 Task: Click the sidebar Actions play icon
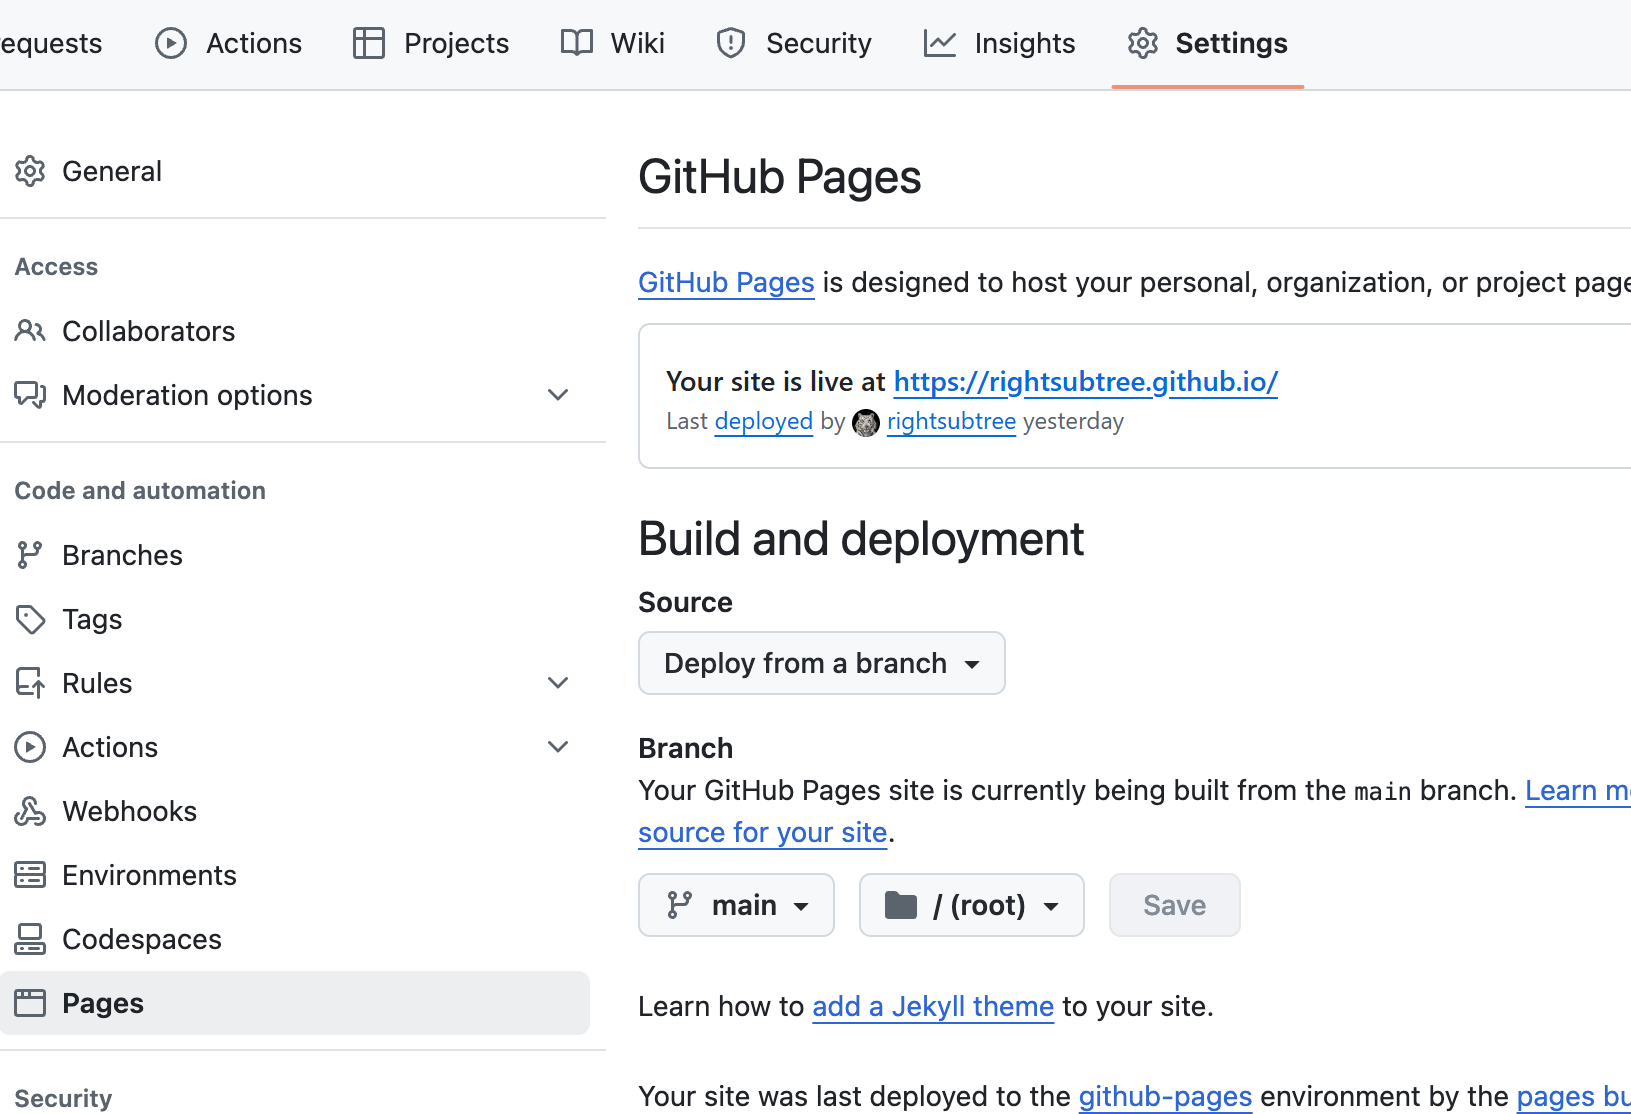click(x=30, y=747)
